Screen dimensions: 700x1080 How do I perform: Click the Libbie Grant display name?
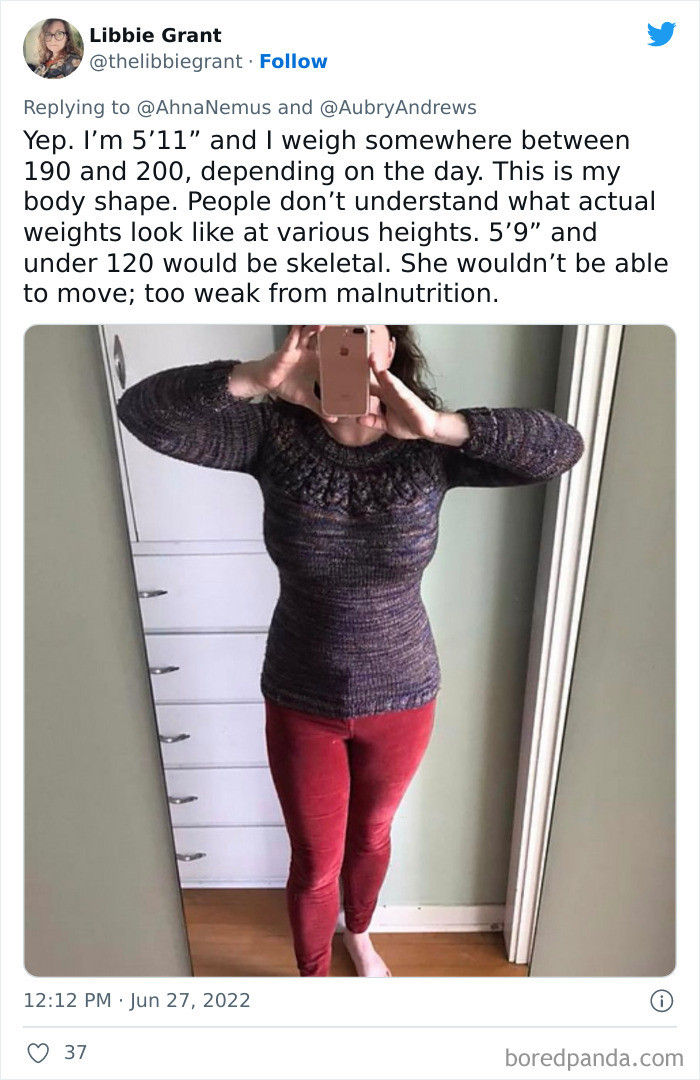click(x=155, y=35)
